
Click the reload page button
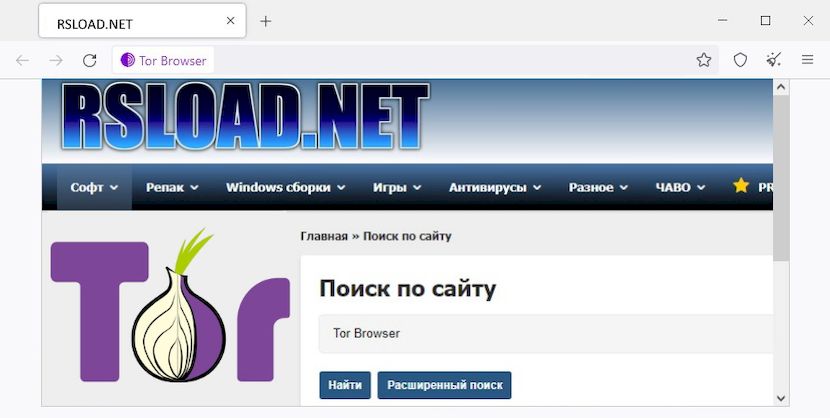[89, 60]
